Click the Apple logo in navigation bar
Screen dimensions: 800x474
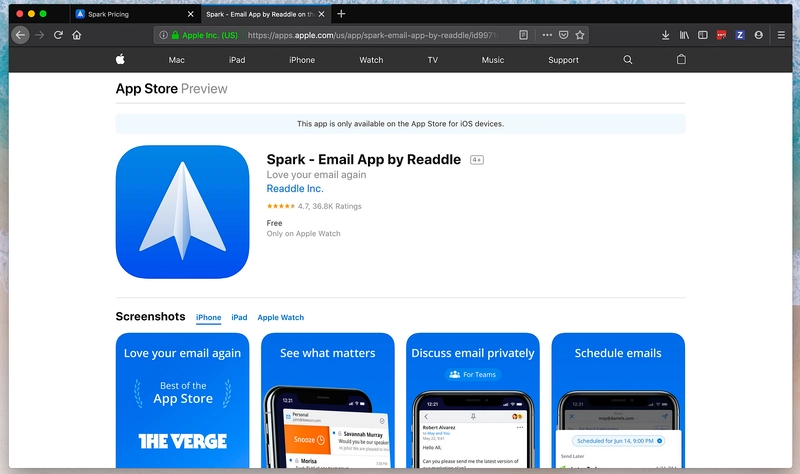point(120,60)
